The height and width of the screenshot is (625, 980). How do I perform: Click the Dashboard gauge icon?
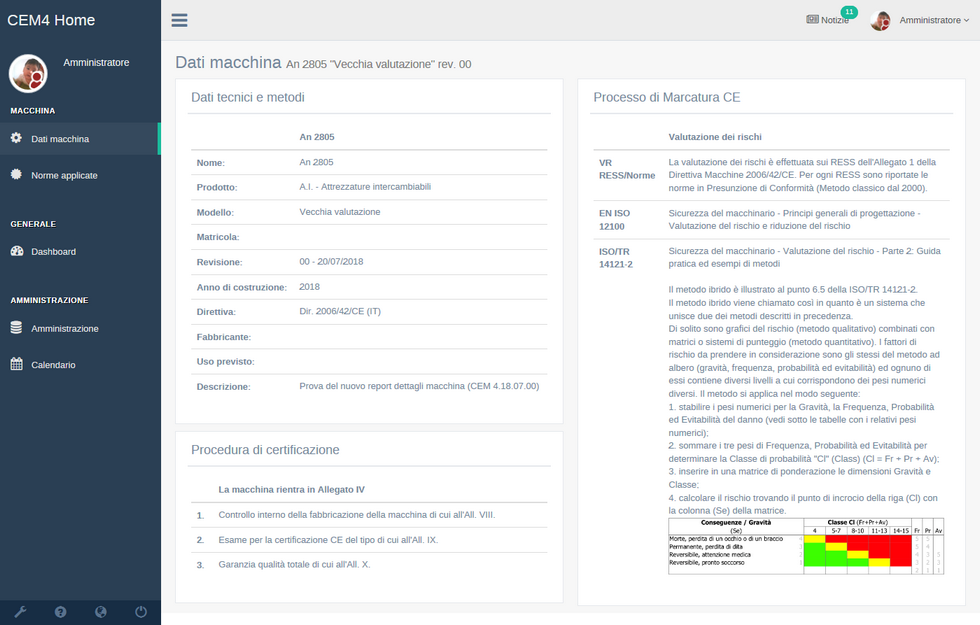(x=16, y=251)
